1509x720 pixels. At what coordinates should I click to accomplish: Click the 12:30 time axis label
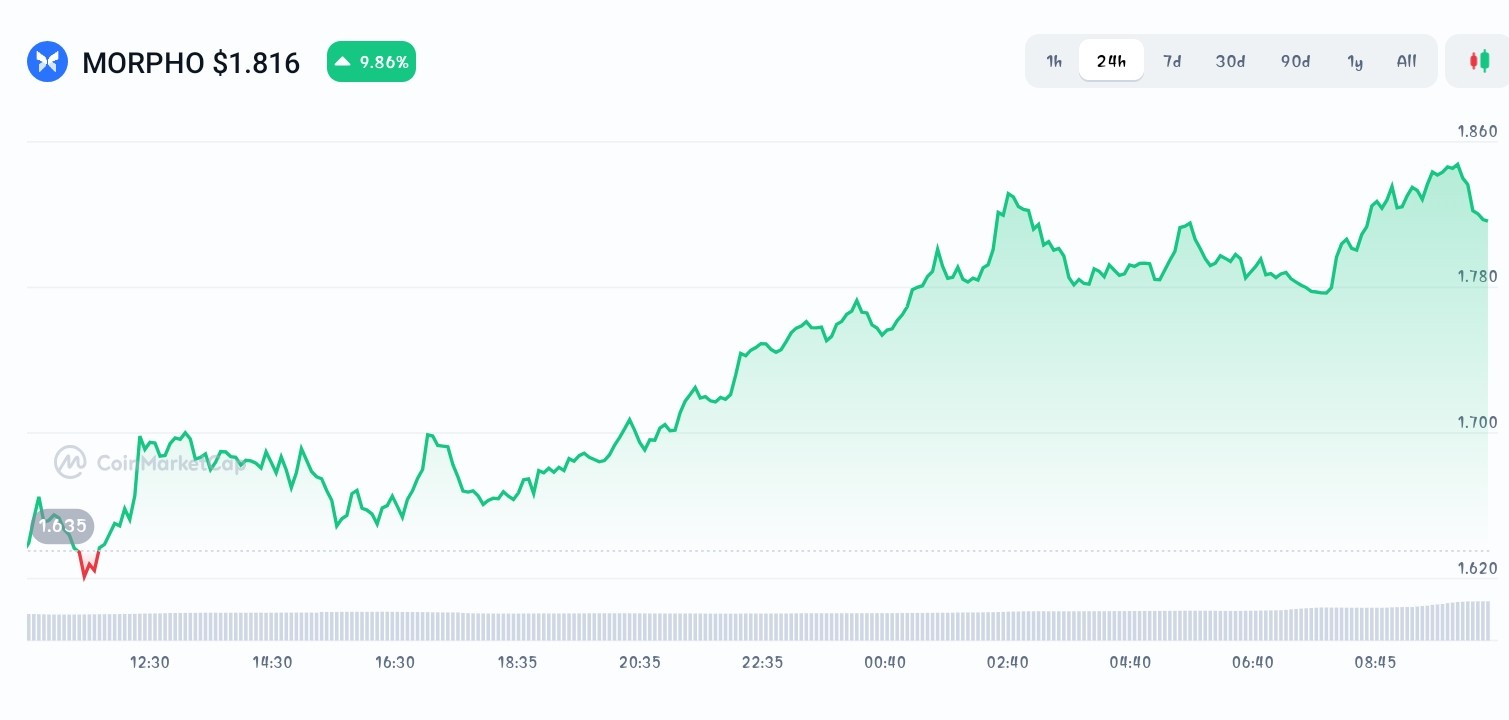pyautogui.click(x=150, y=662)
